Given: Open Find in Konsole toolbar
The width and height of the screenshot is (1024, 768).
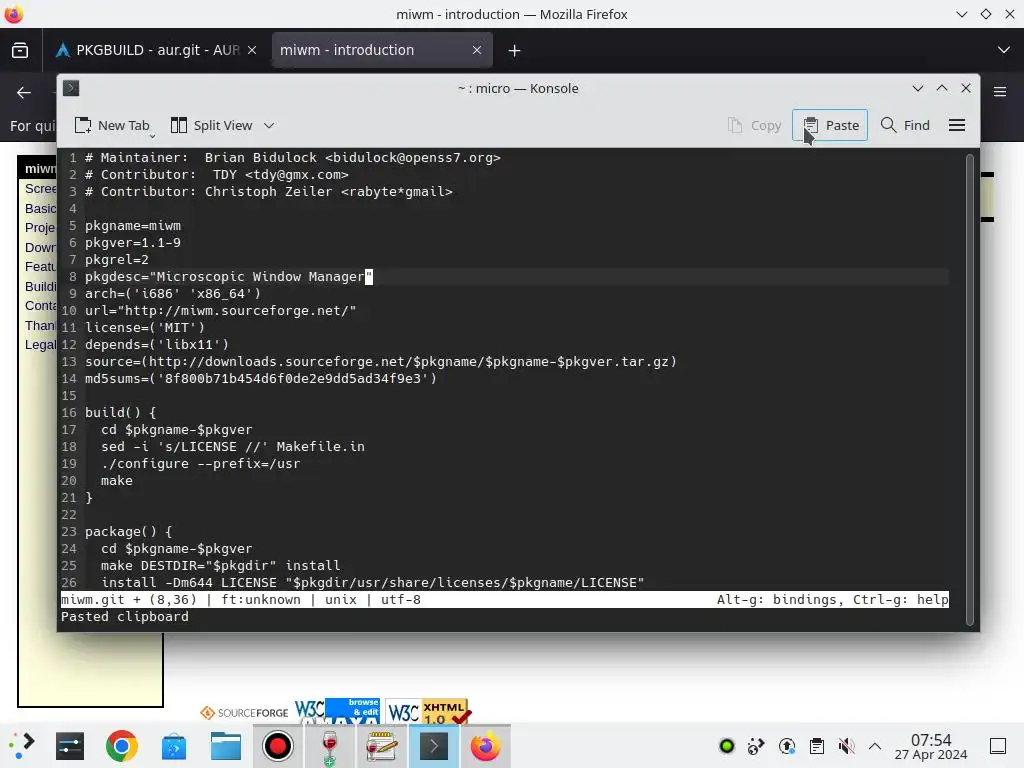Looking at the screenshot, I should tap(905, 125).
